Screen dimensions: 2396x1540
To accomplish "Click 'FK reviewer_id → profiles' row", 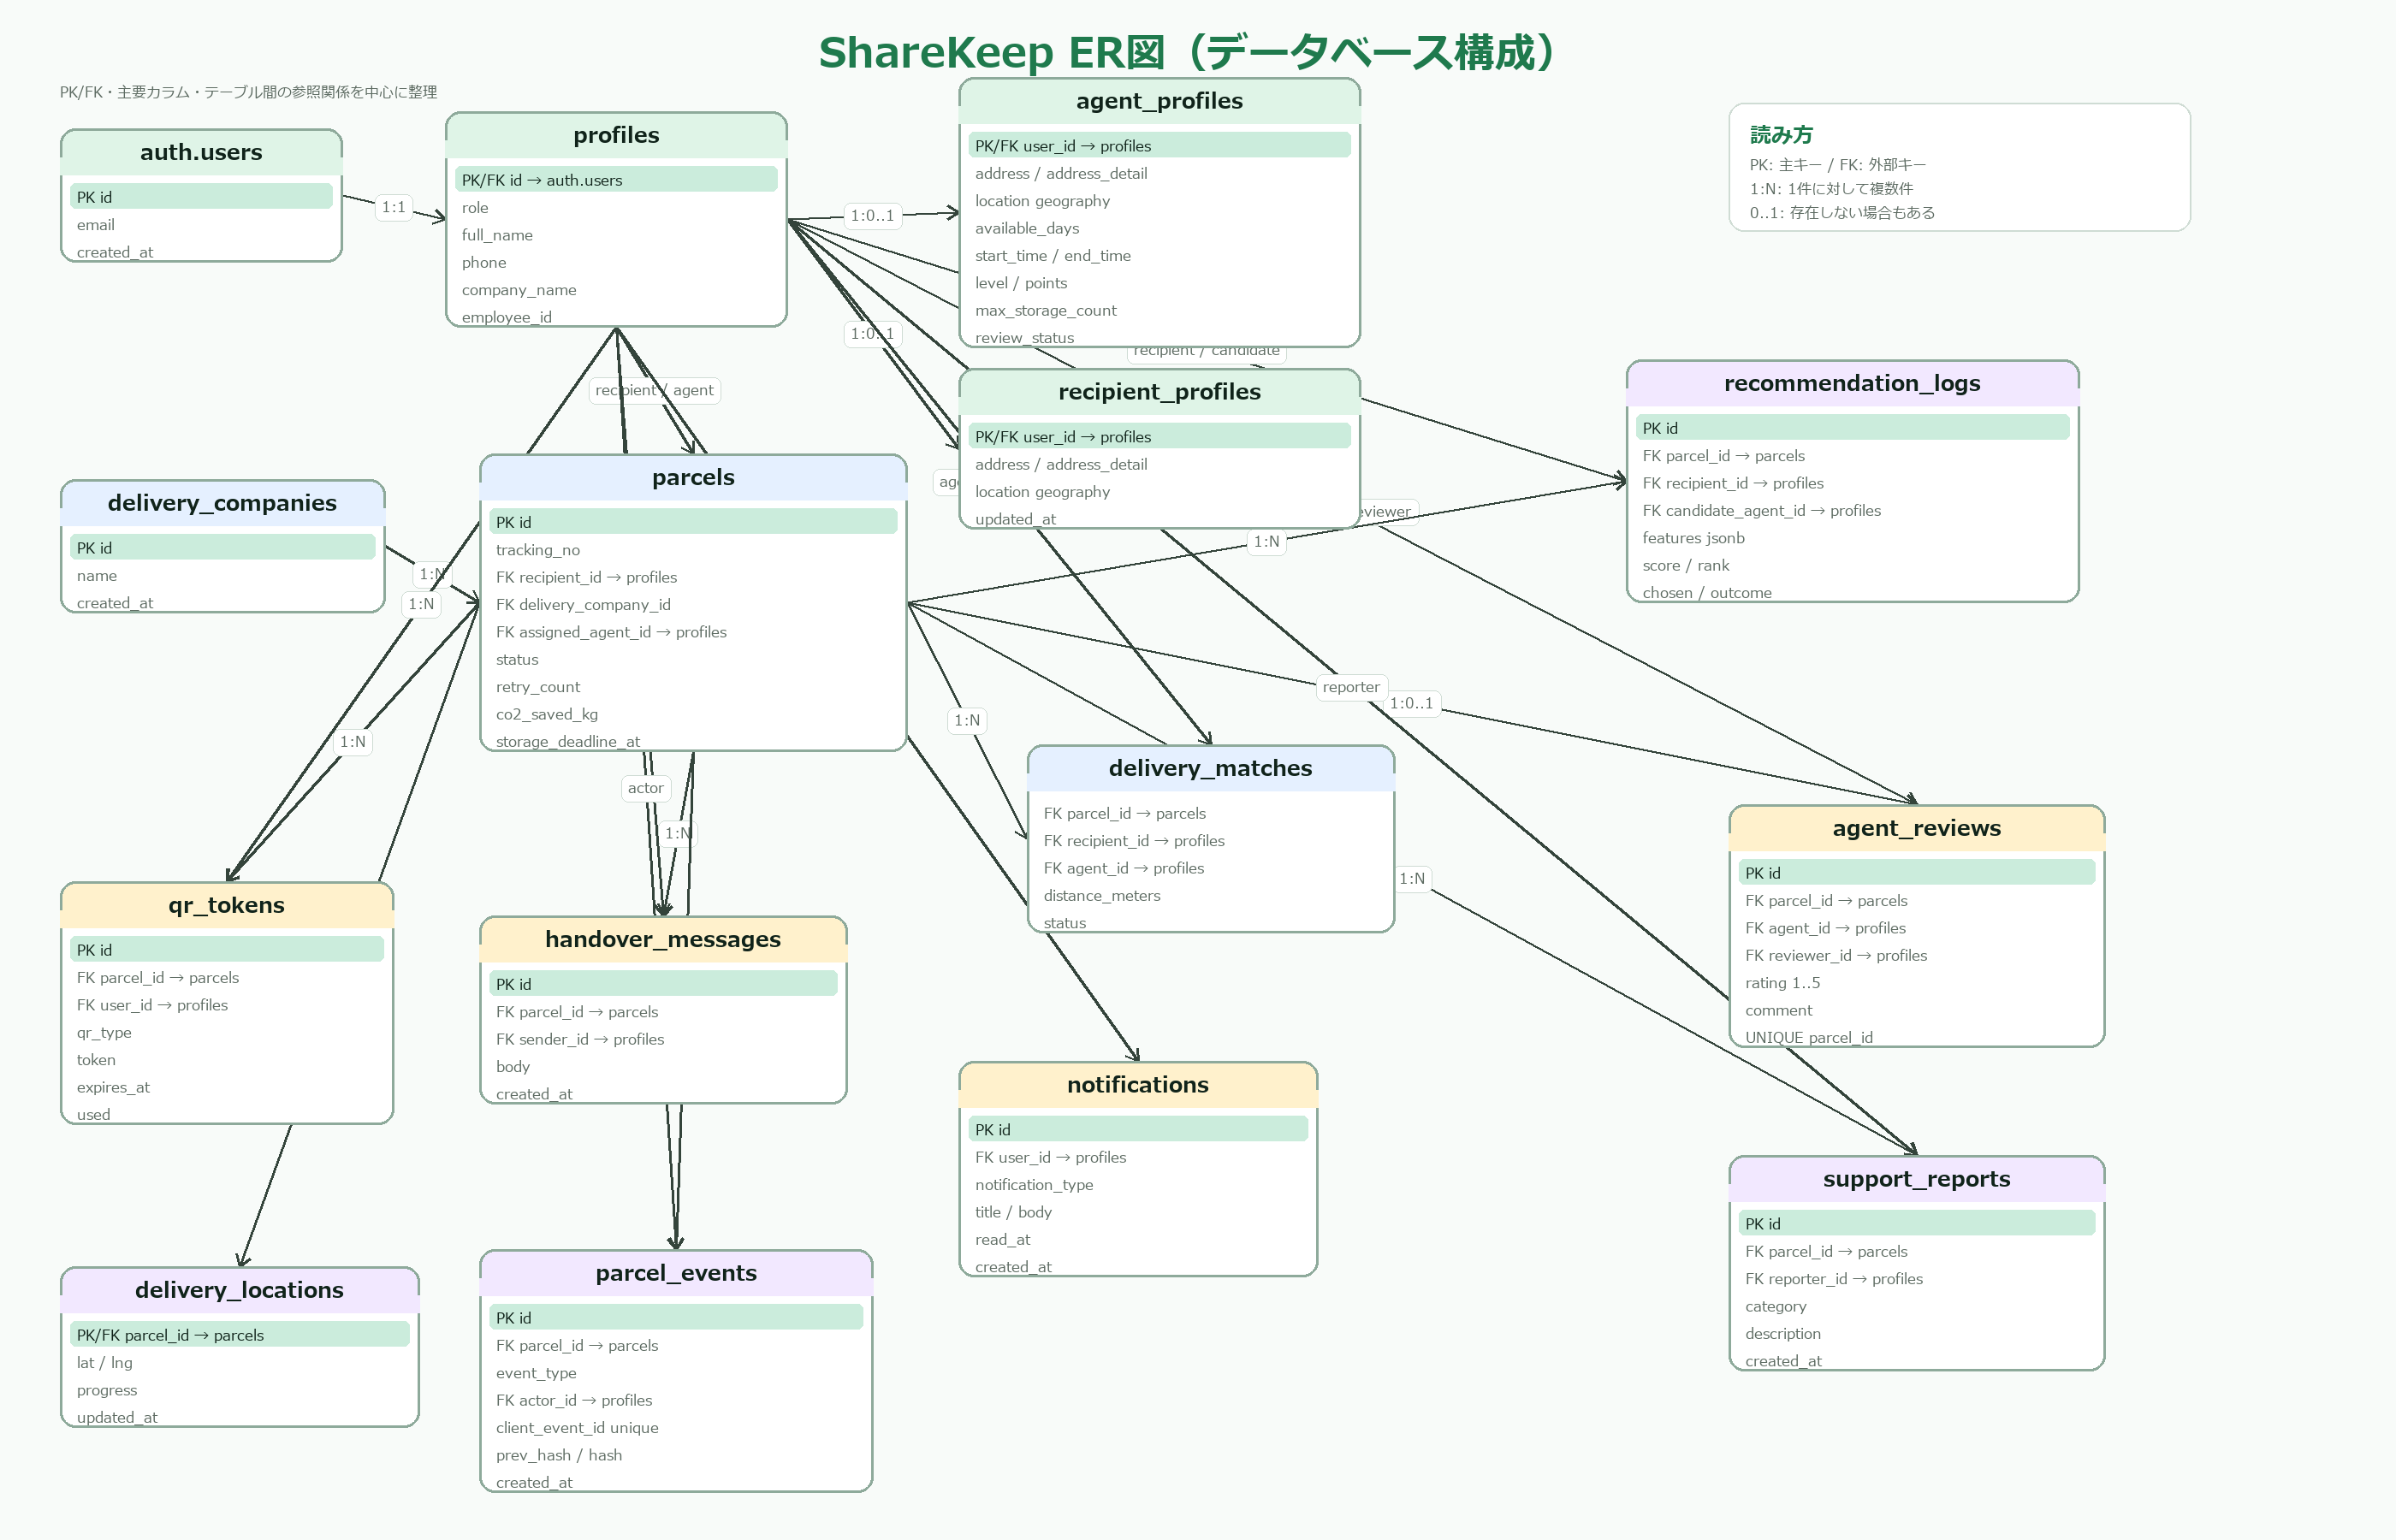I will 1836,956.
